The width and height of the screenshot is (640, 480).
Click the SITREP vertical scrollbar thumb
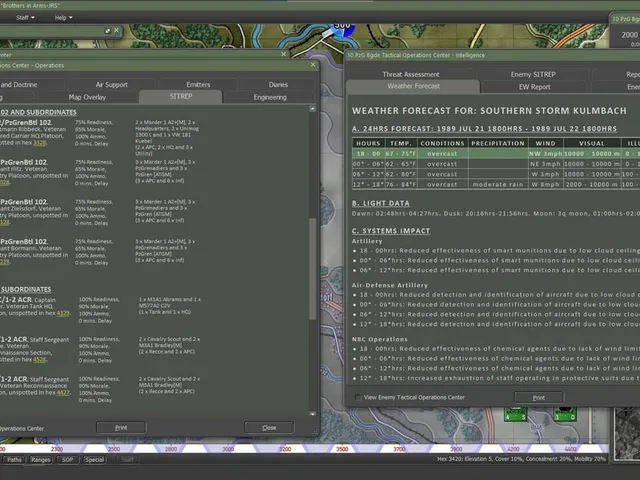312,269
